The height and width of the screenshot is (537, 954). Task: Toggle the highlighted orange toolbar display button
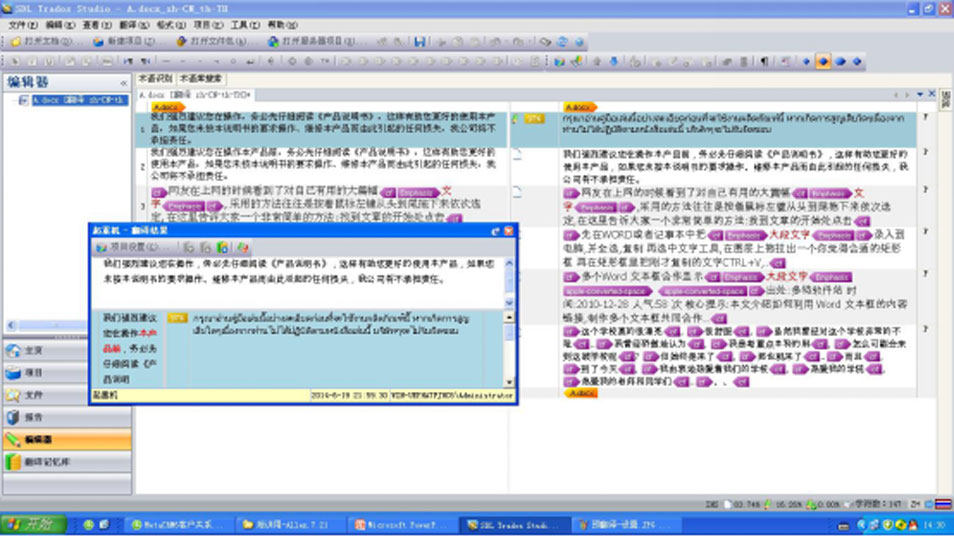[x=823, y=61]
